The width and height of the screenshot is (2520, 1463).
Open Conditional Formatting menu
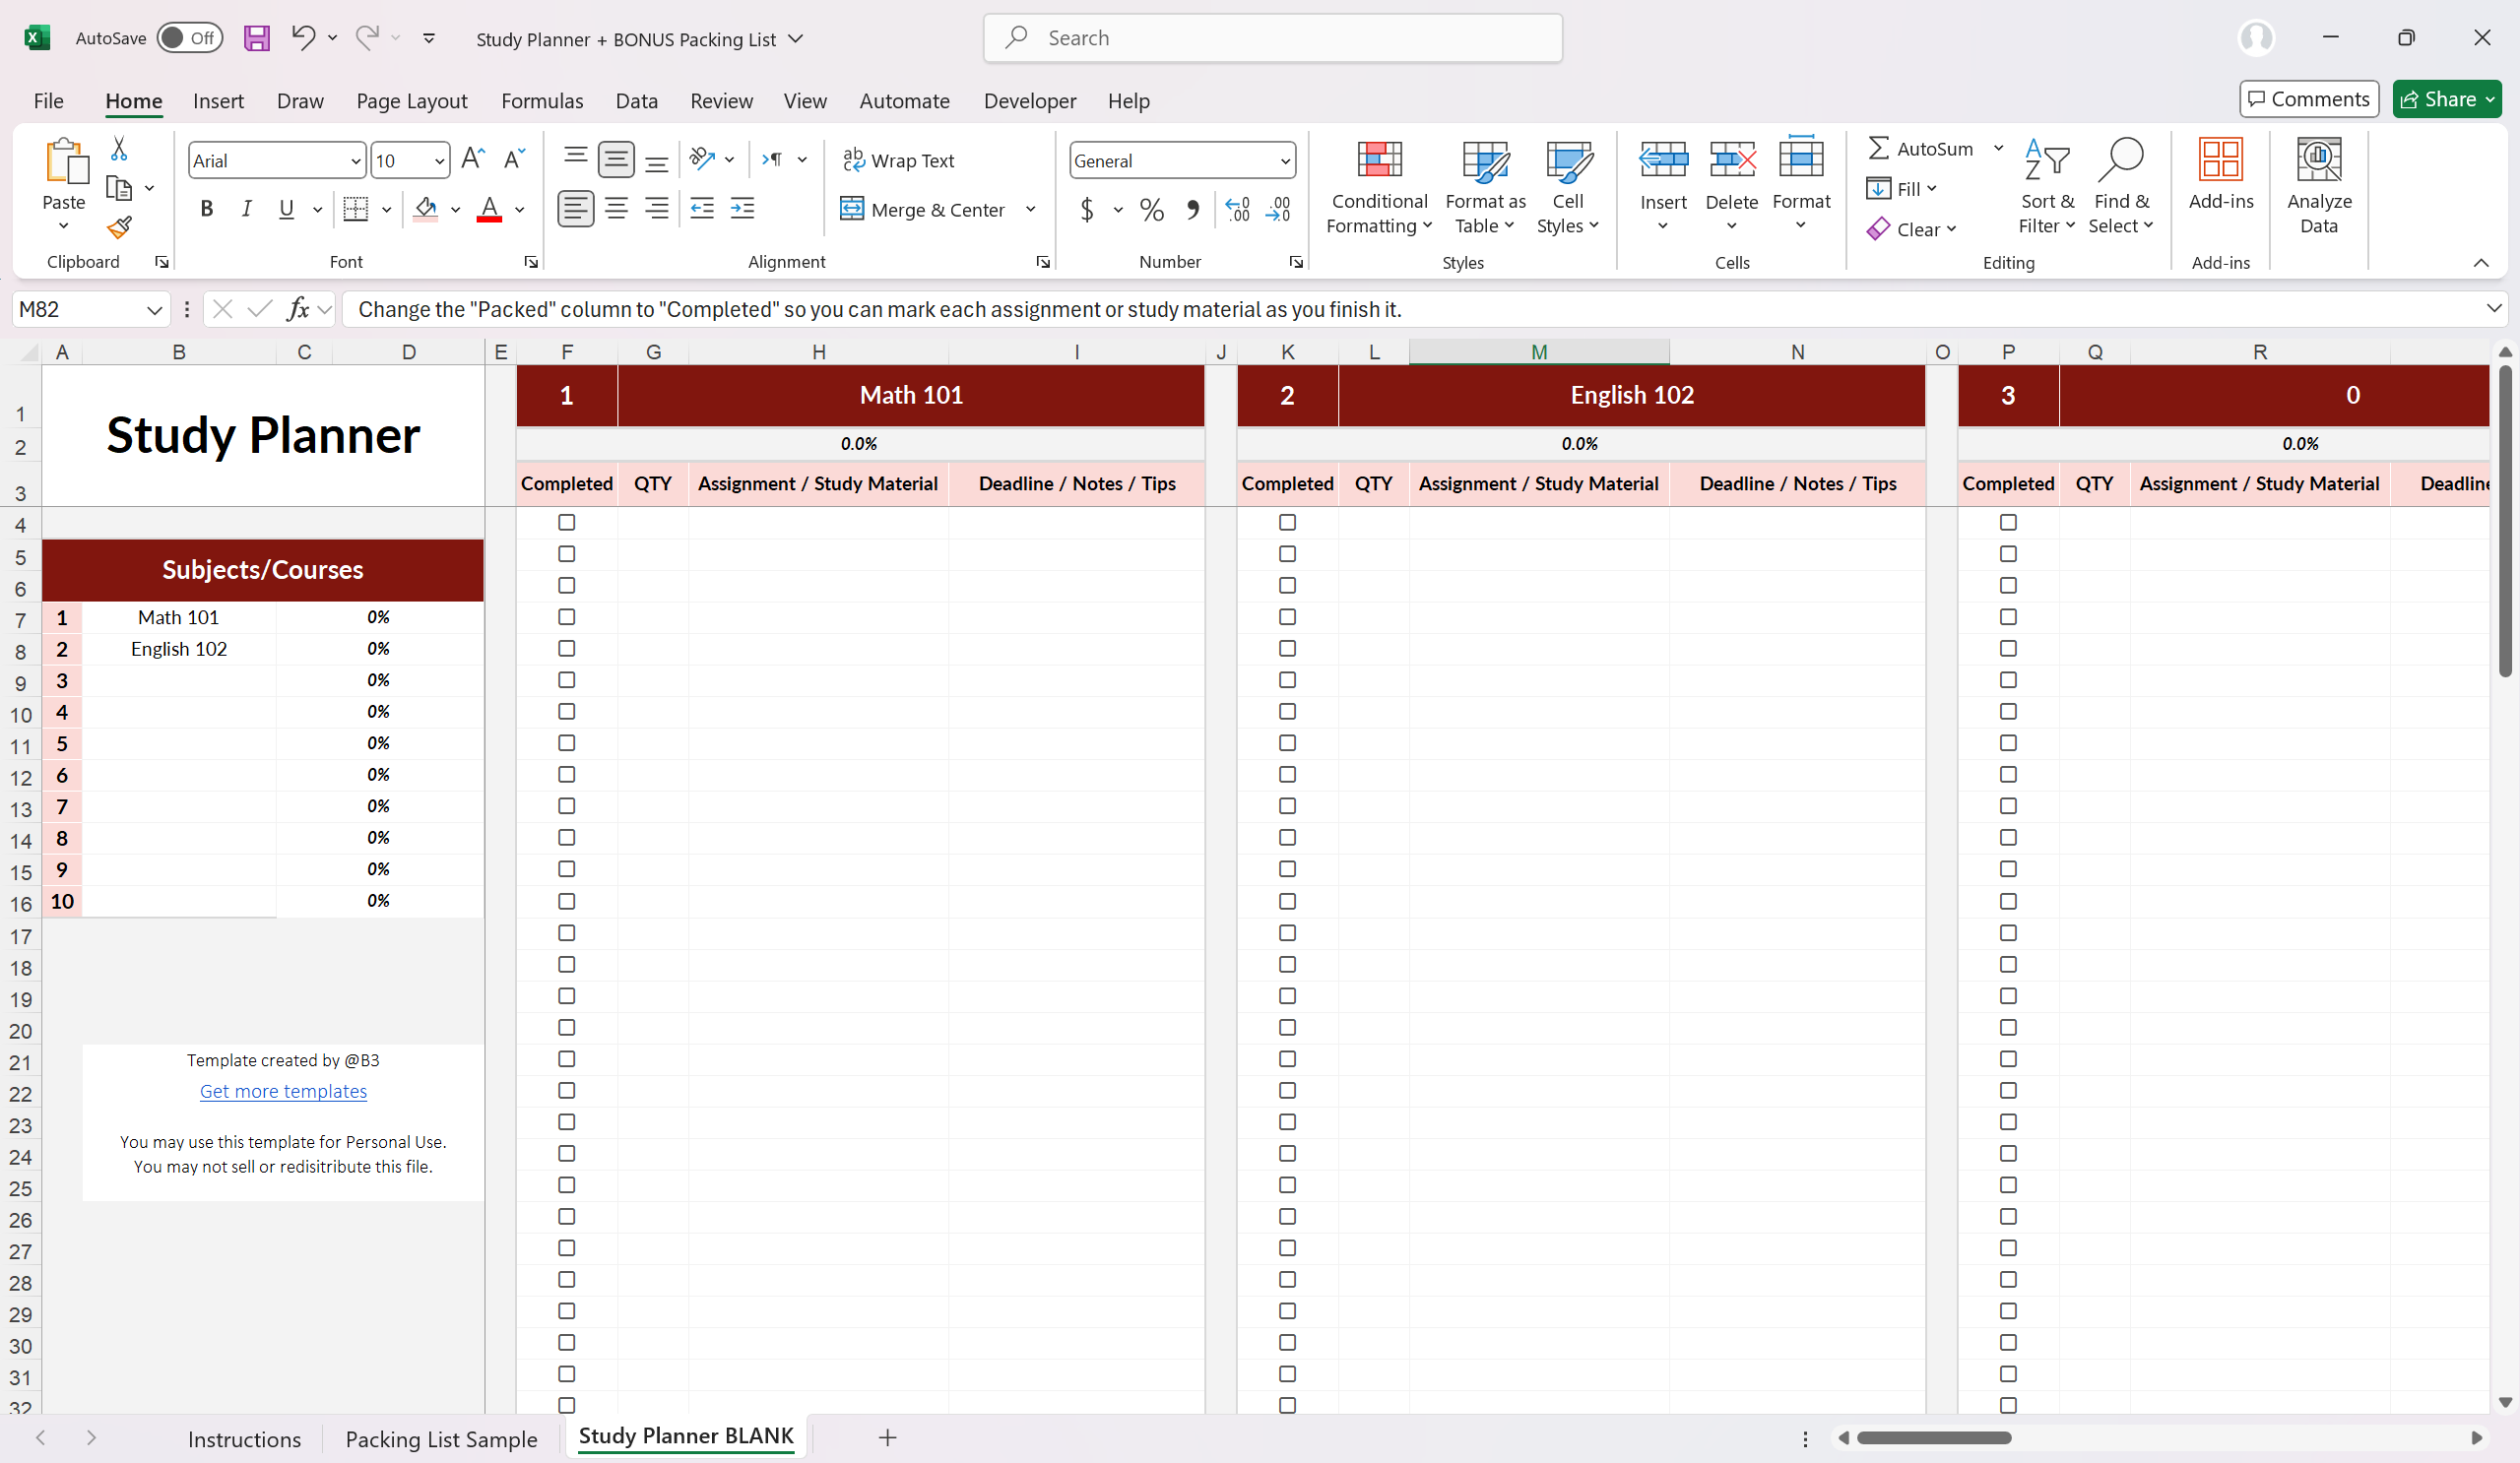tap(1379, 187)
